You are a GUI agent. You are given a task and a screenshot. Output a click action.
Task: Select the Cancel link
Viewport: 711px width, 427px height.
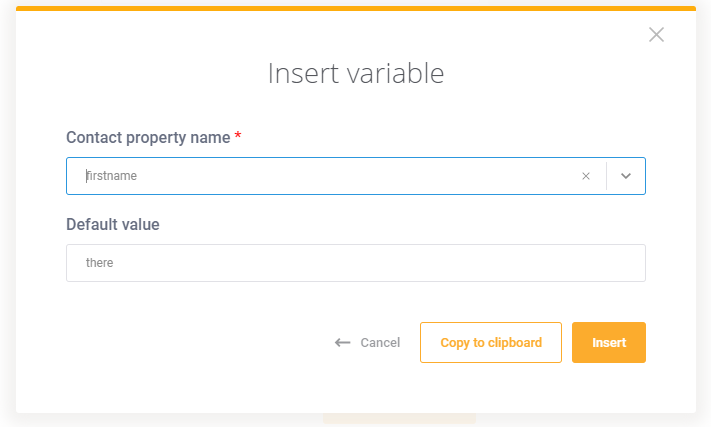[380, 343]
